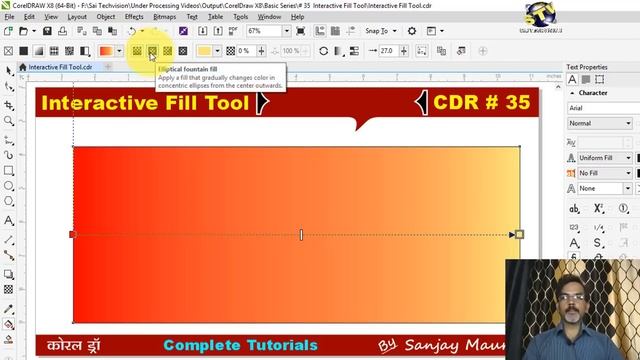The width and height of the screenshot is (640, 360).
Task: Select the Connector tool
Action: click(9, 255)
